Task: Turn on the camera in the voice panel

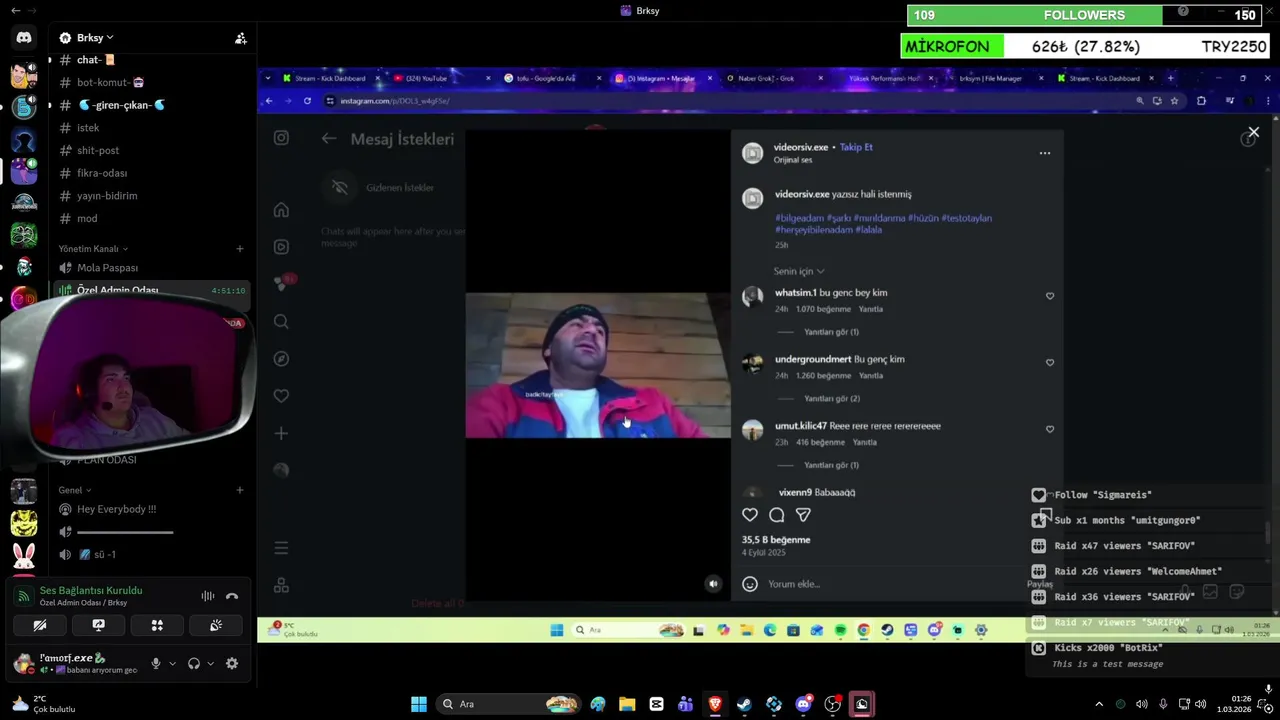Action: click(x=40, y=625)
